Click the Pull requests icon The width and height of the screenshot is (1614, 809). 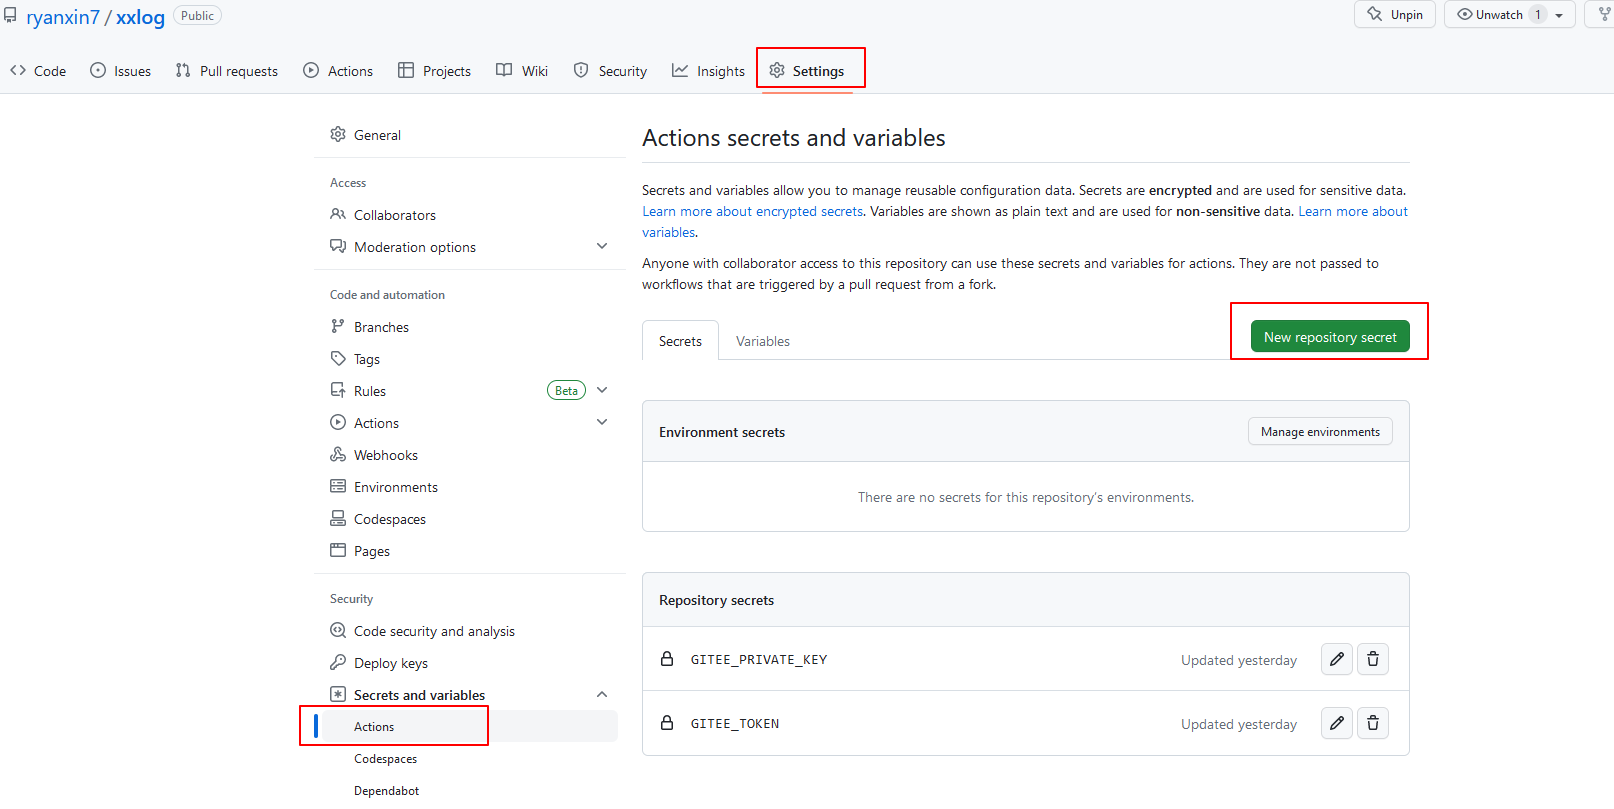(183, 70)
